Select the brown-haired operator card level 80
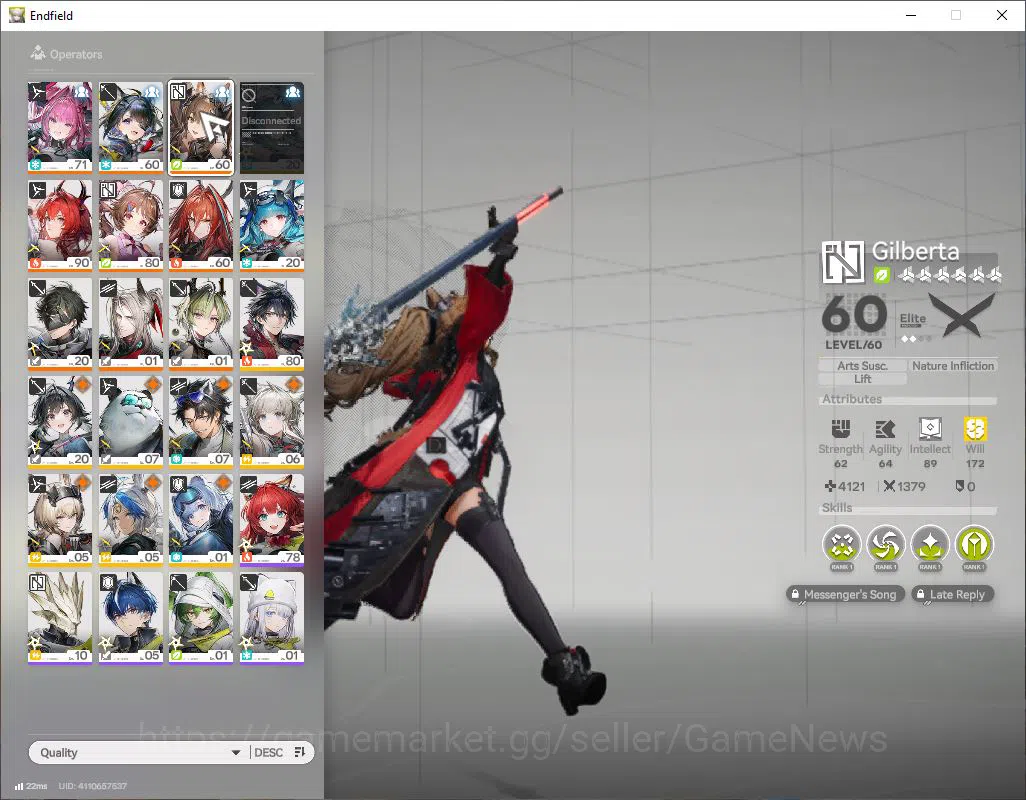The image size is (1026, 800). (131, 225)
